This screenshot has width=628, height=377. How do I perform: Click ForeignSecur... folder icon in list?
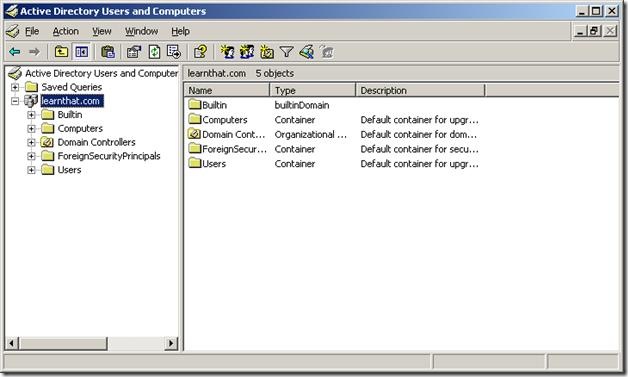194,149
